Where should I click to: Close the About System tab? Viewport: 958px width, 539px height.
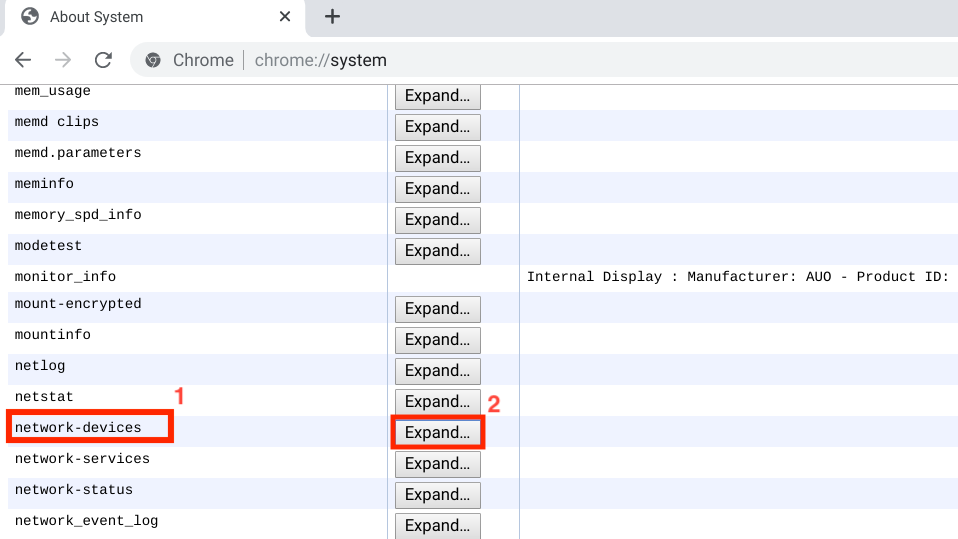click(285, 16)
